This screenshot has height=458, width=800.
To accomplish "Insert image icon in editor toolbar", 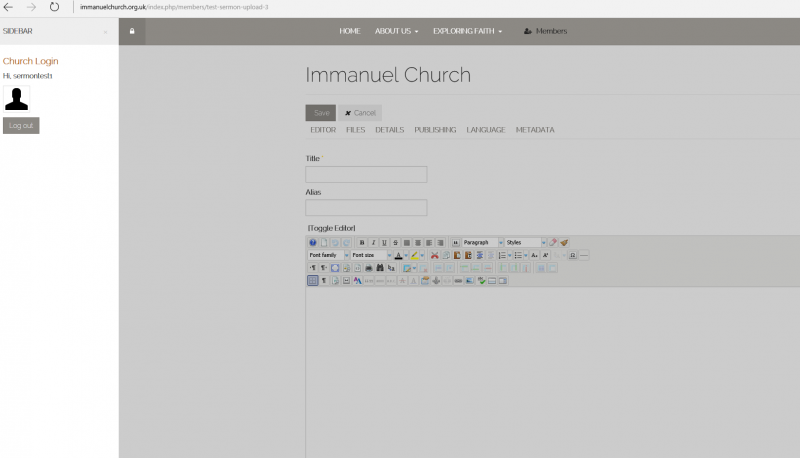I will [x=469, y=281].
